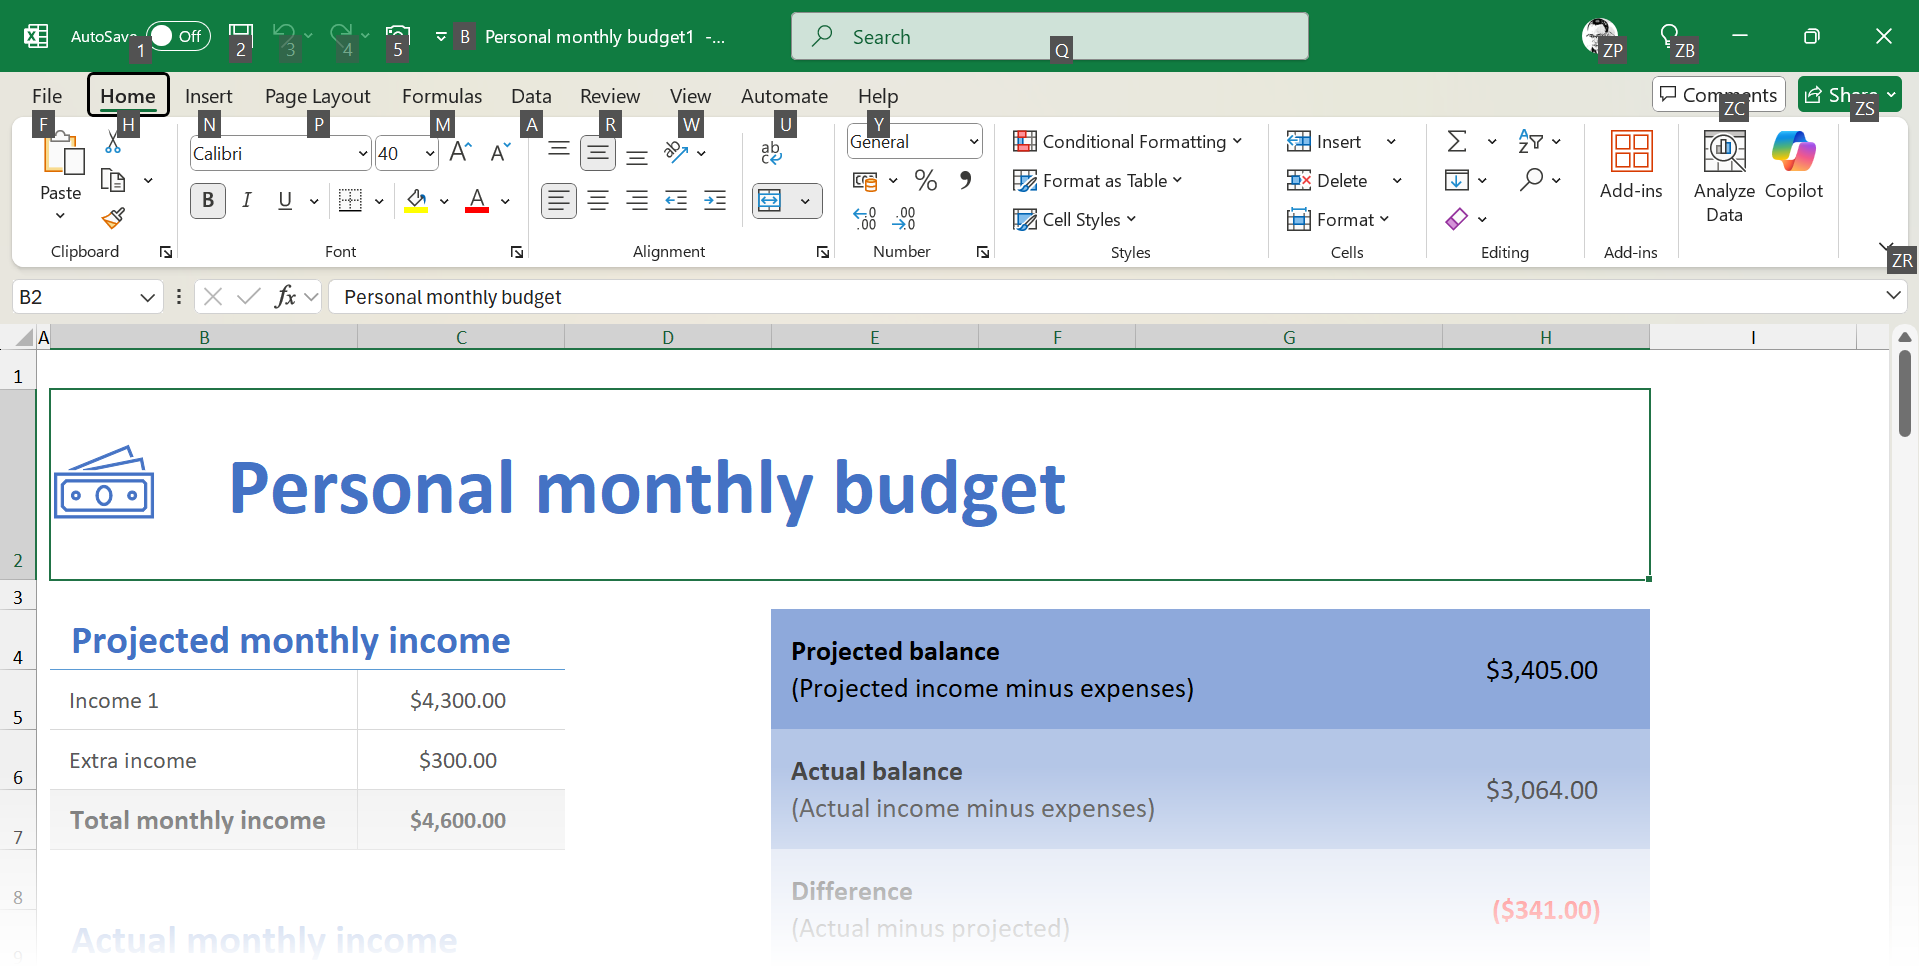The width and height of the screenshot is (1919, 967).
Task: Apply cell borders icon
Action: (x=350, y=201)
